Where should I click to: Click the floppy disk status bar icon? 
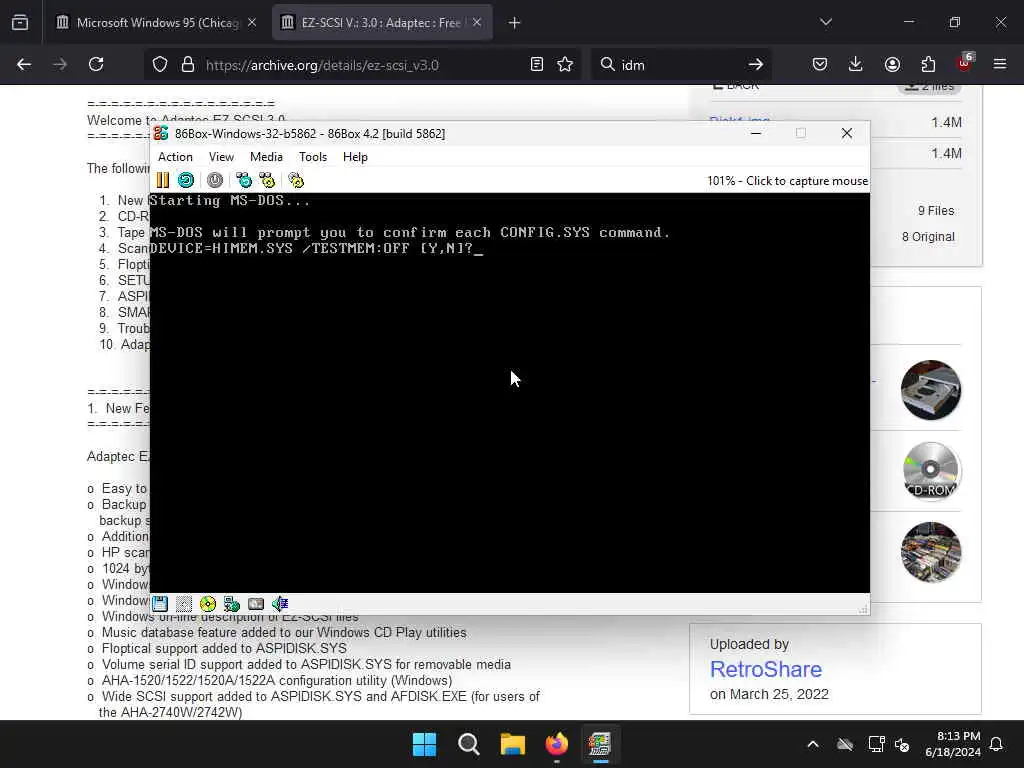click(x=160, y=604)
